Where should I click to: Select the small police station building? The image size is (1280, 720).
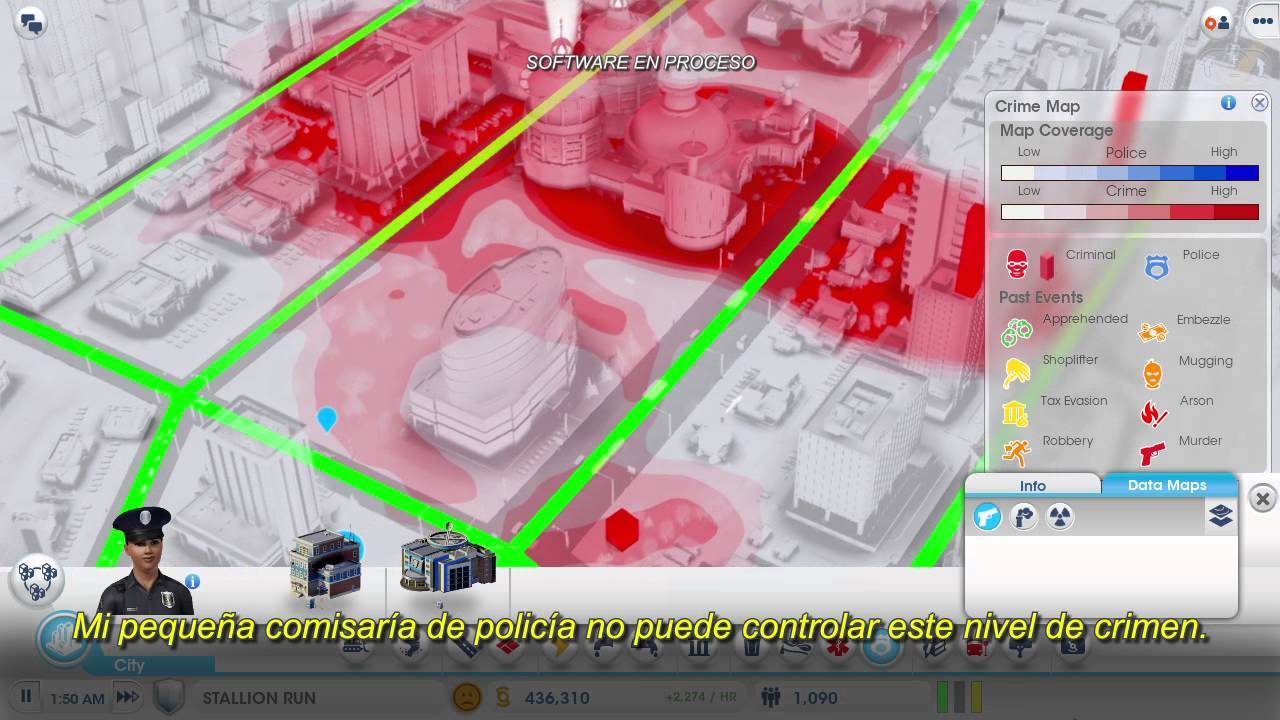point(325,565)
